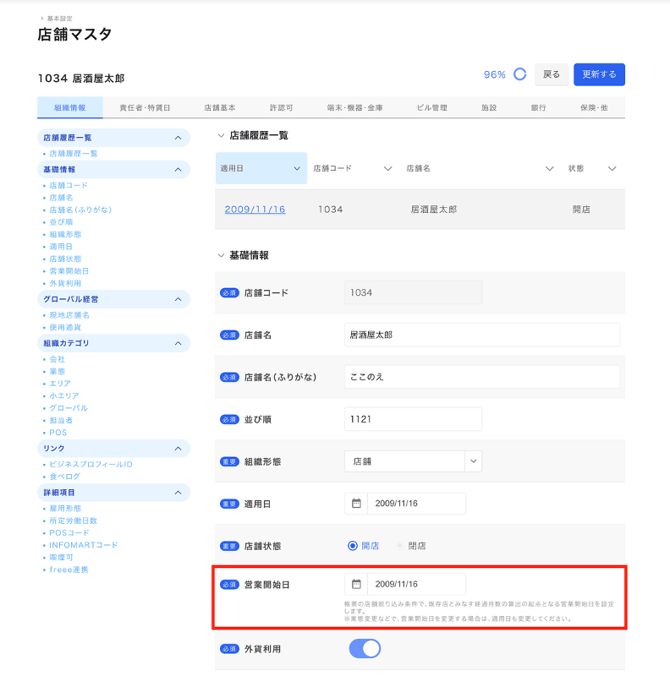Switch to the 責任者・特質日 tab
The width and height of the screenshot is (670, 676).
[145, 107]
